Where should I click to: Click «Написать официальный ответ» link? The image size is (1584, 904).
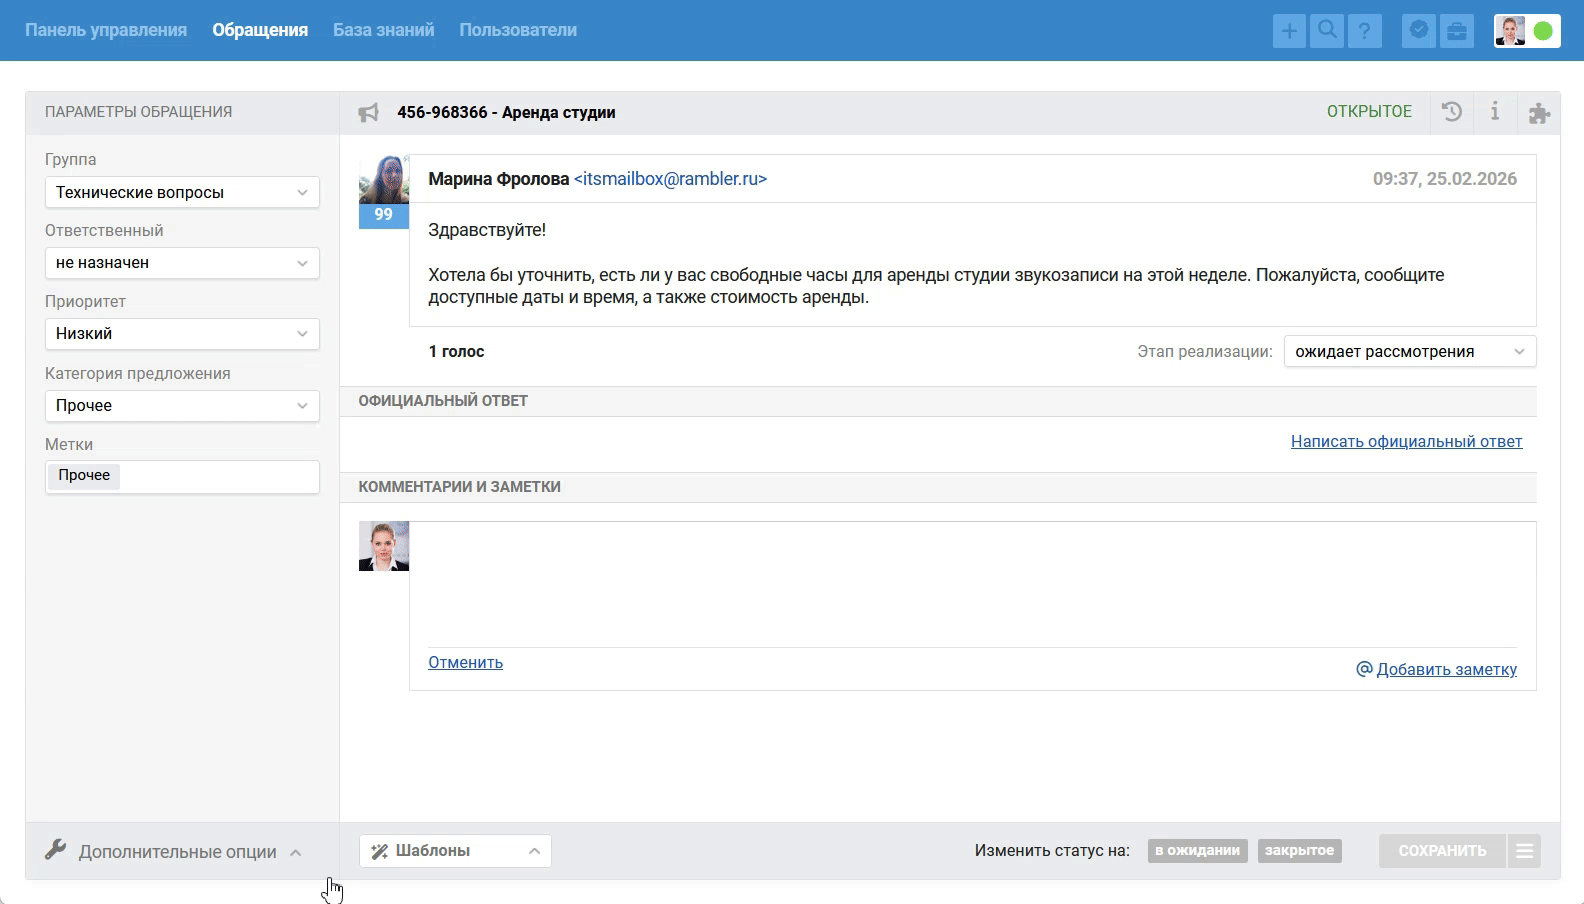pos(1406,442)
